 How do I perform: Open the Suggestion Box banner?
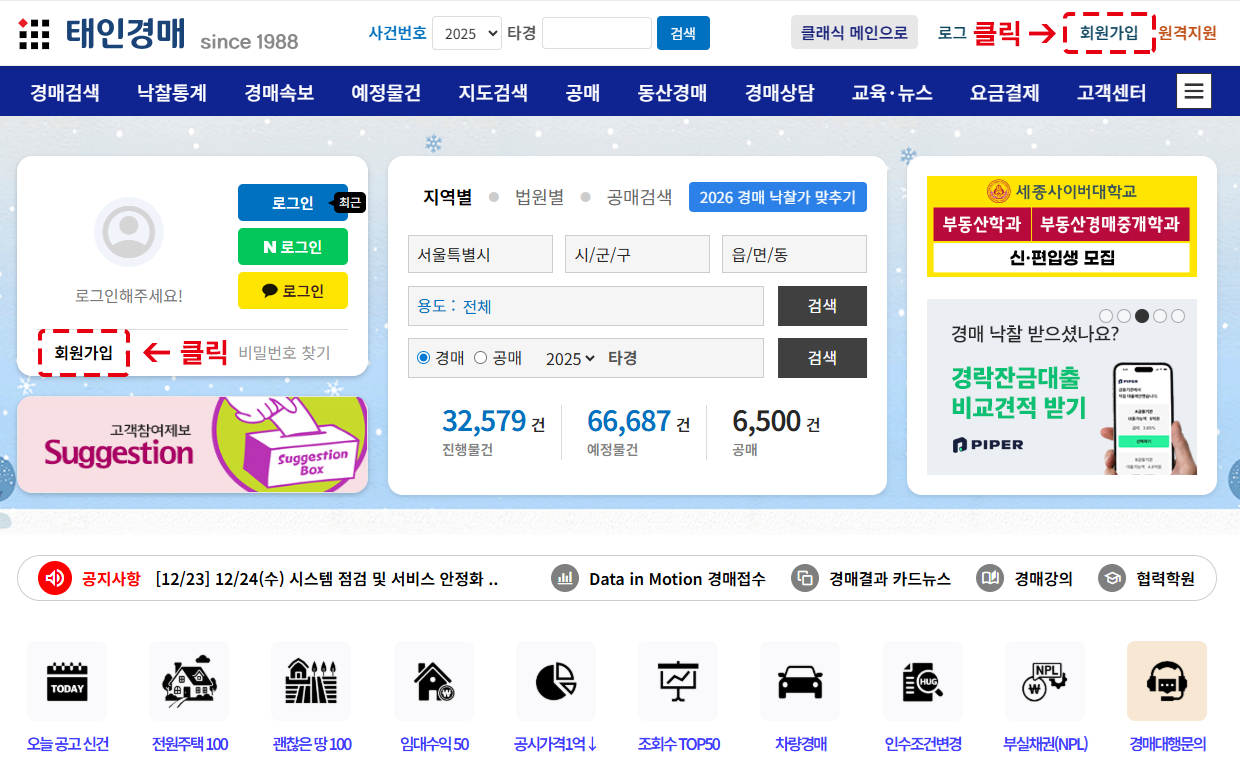[192, 445]
